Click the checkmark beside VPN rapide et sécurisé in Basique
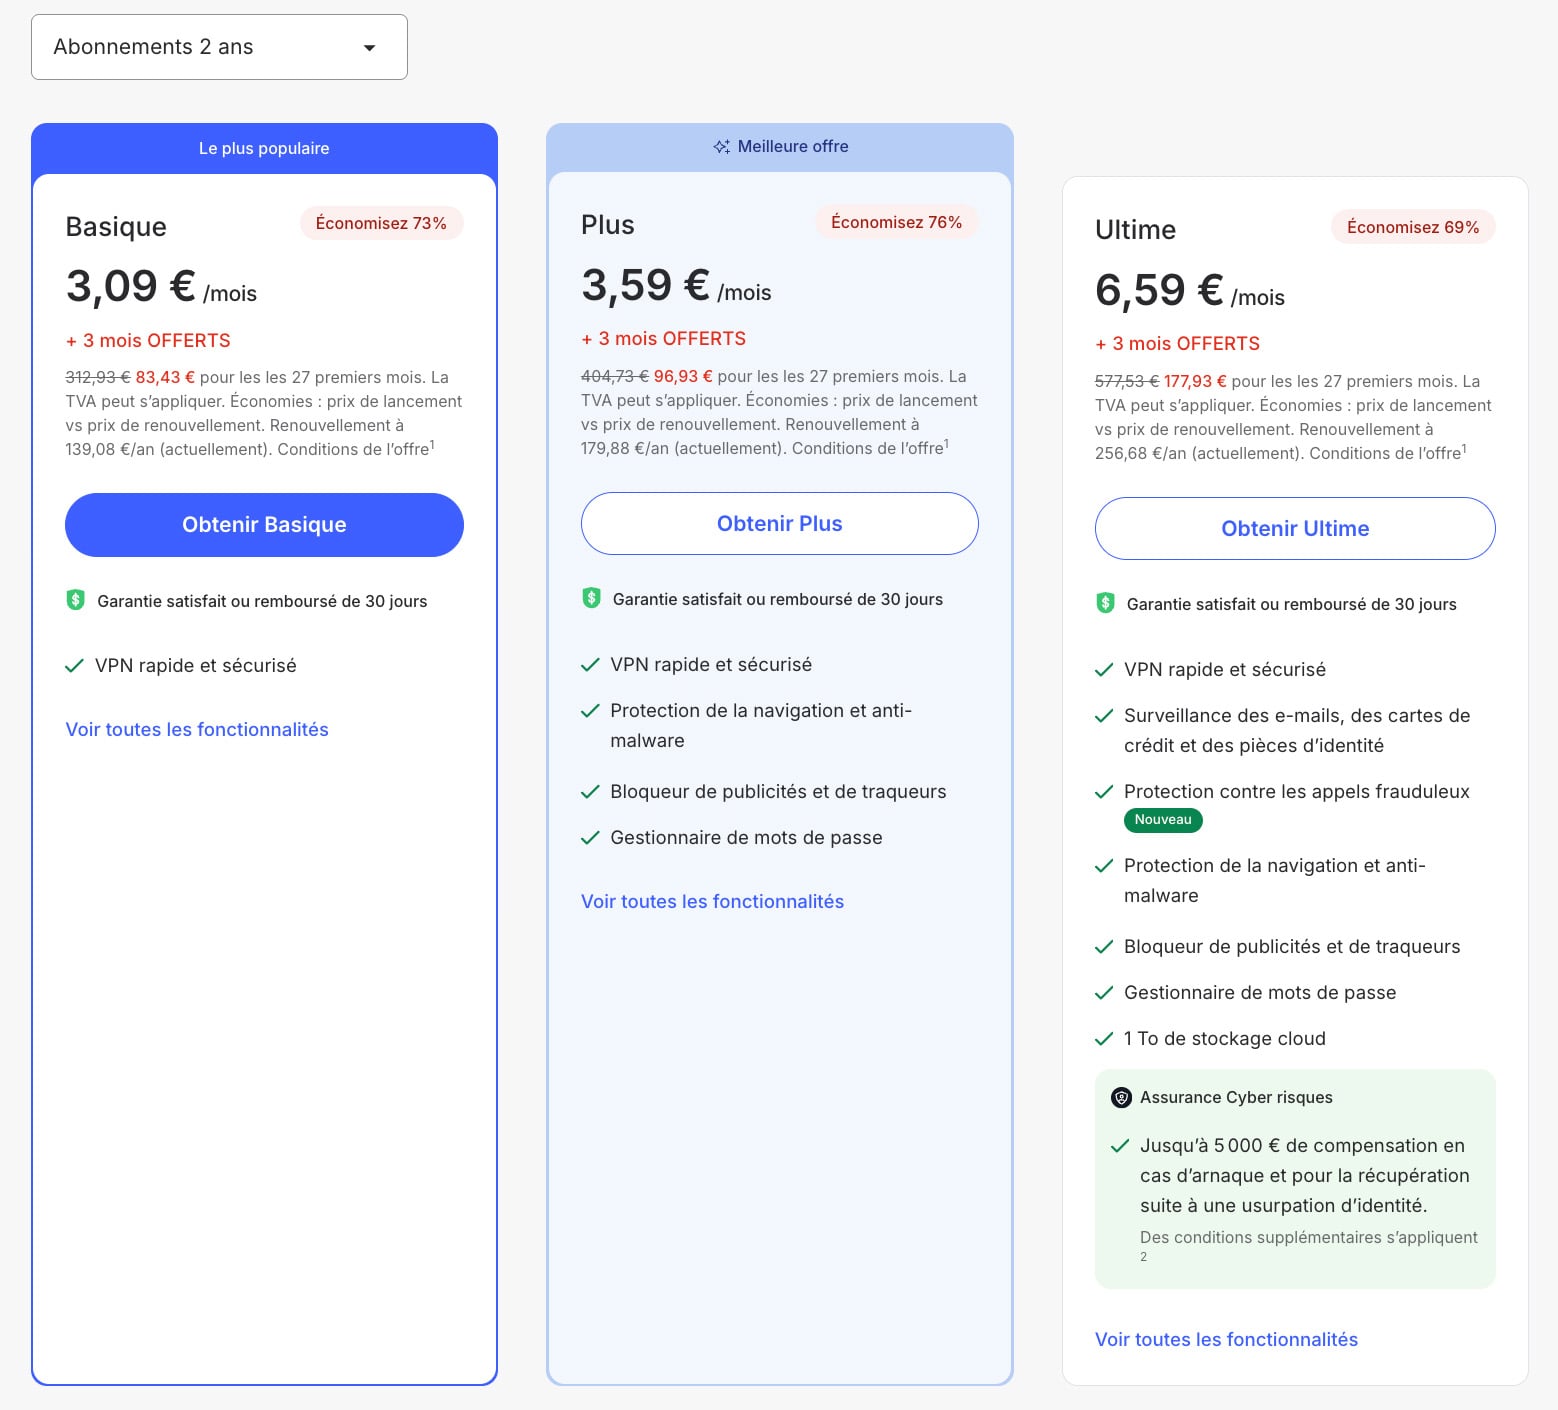Image resolution: width=1558 pixels, height=1410 pixels. click(74, 664)
